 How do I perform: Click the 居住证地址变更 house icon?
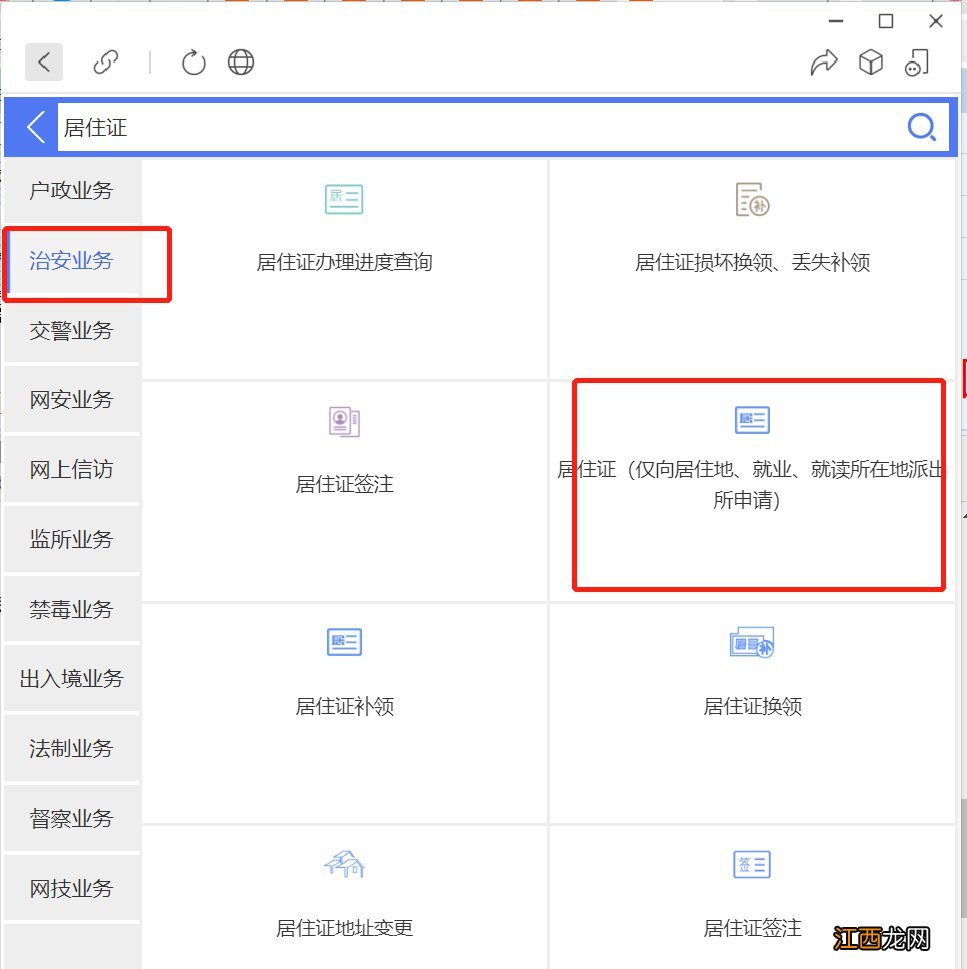point(344,863)
